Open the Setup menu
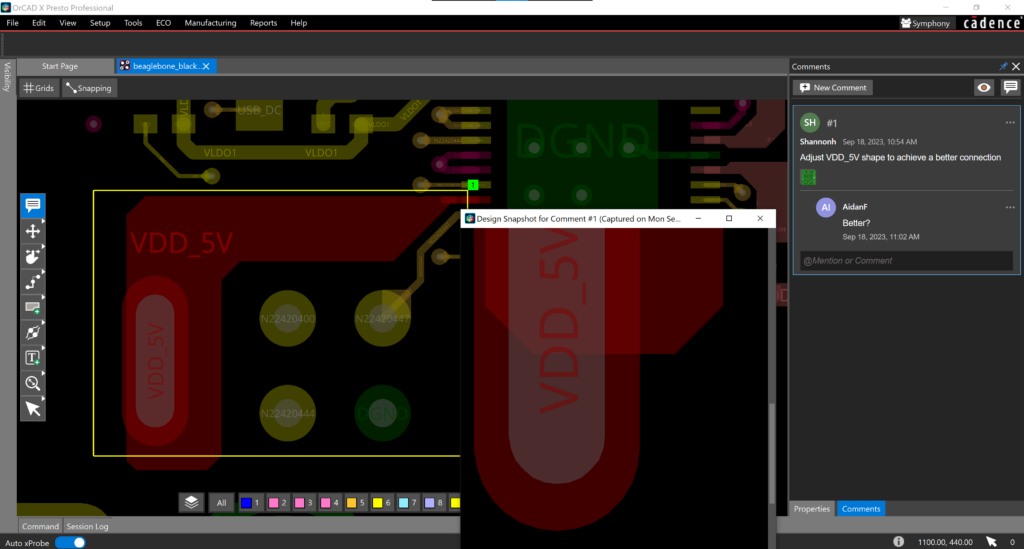 (x=100, y=23)
